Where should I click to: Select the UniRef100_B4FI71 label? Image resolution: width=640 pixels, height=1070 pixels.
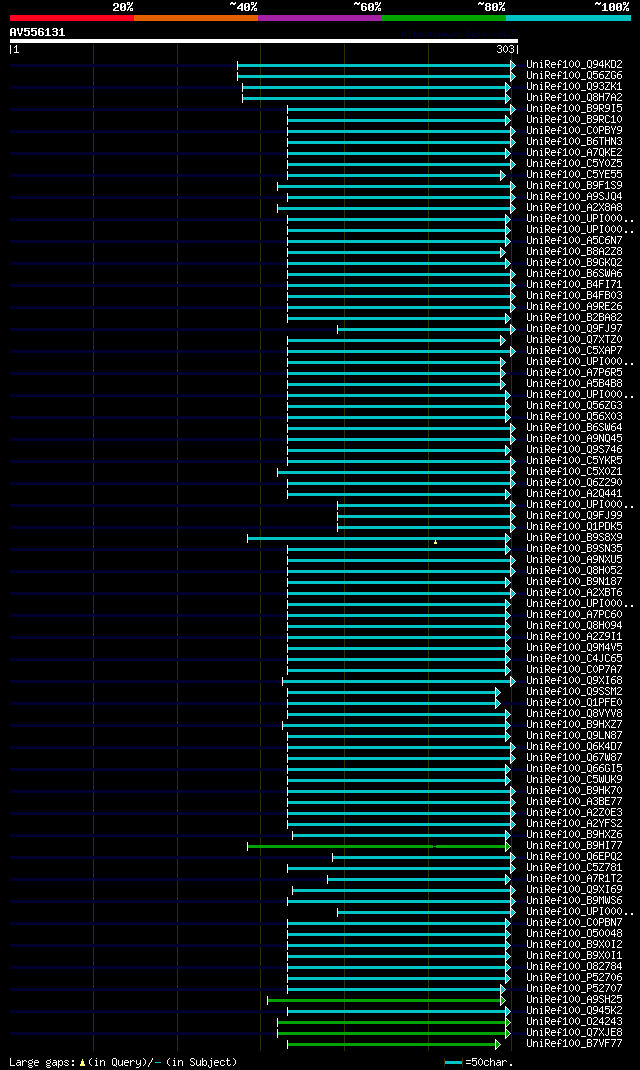[574, 285]
